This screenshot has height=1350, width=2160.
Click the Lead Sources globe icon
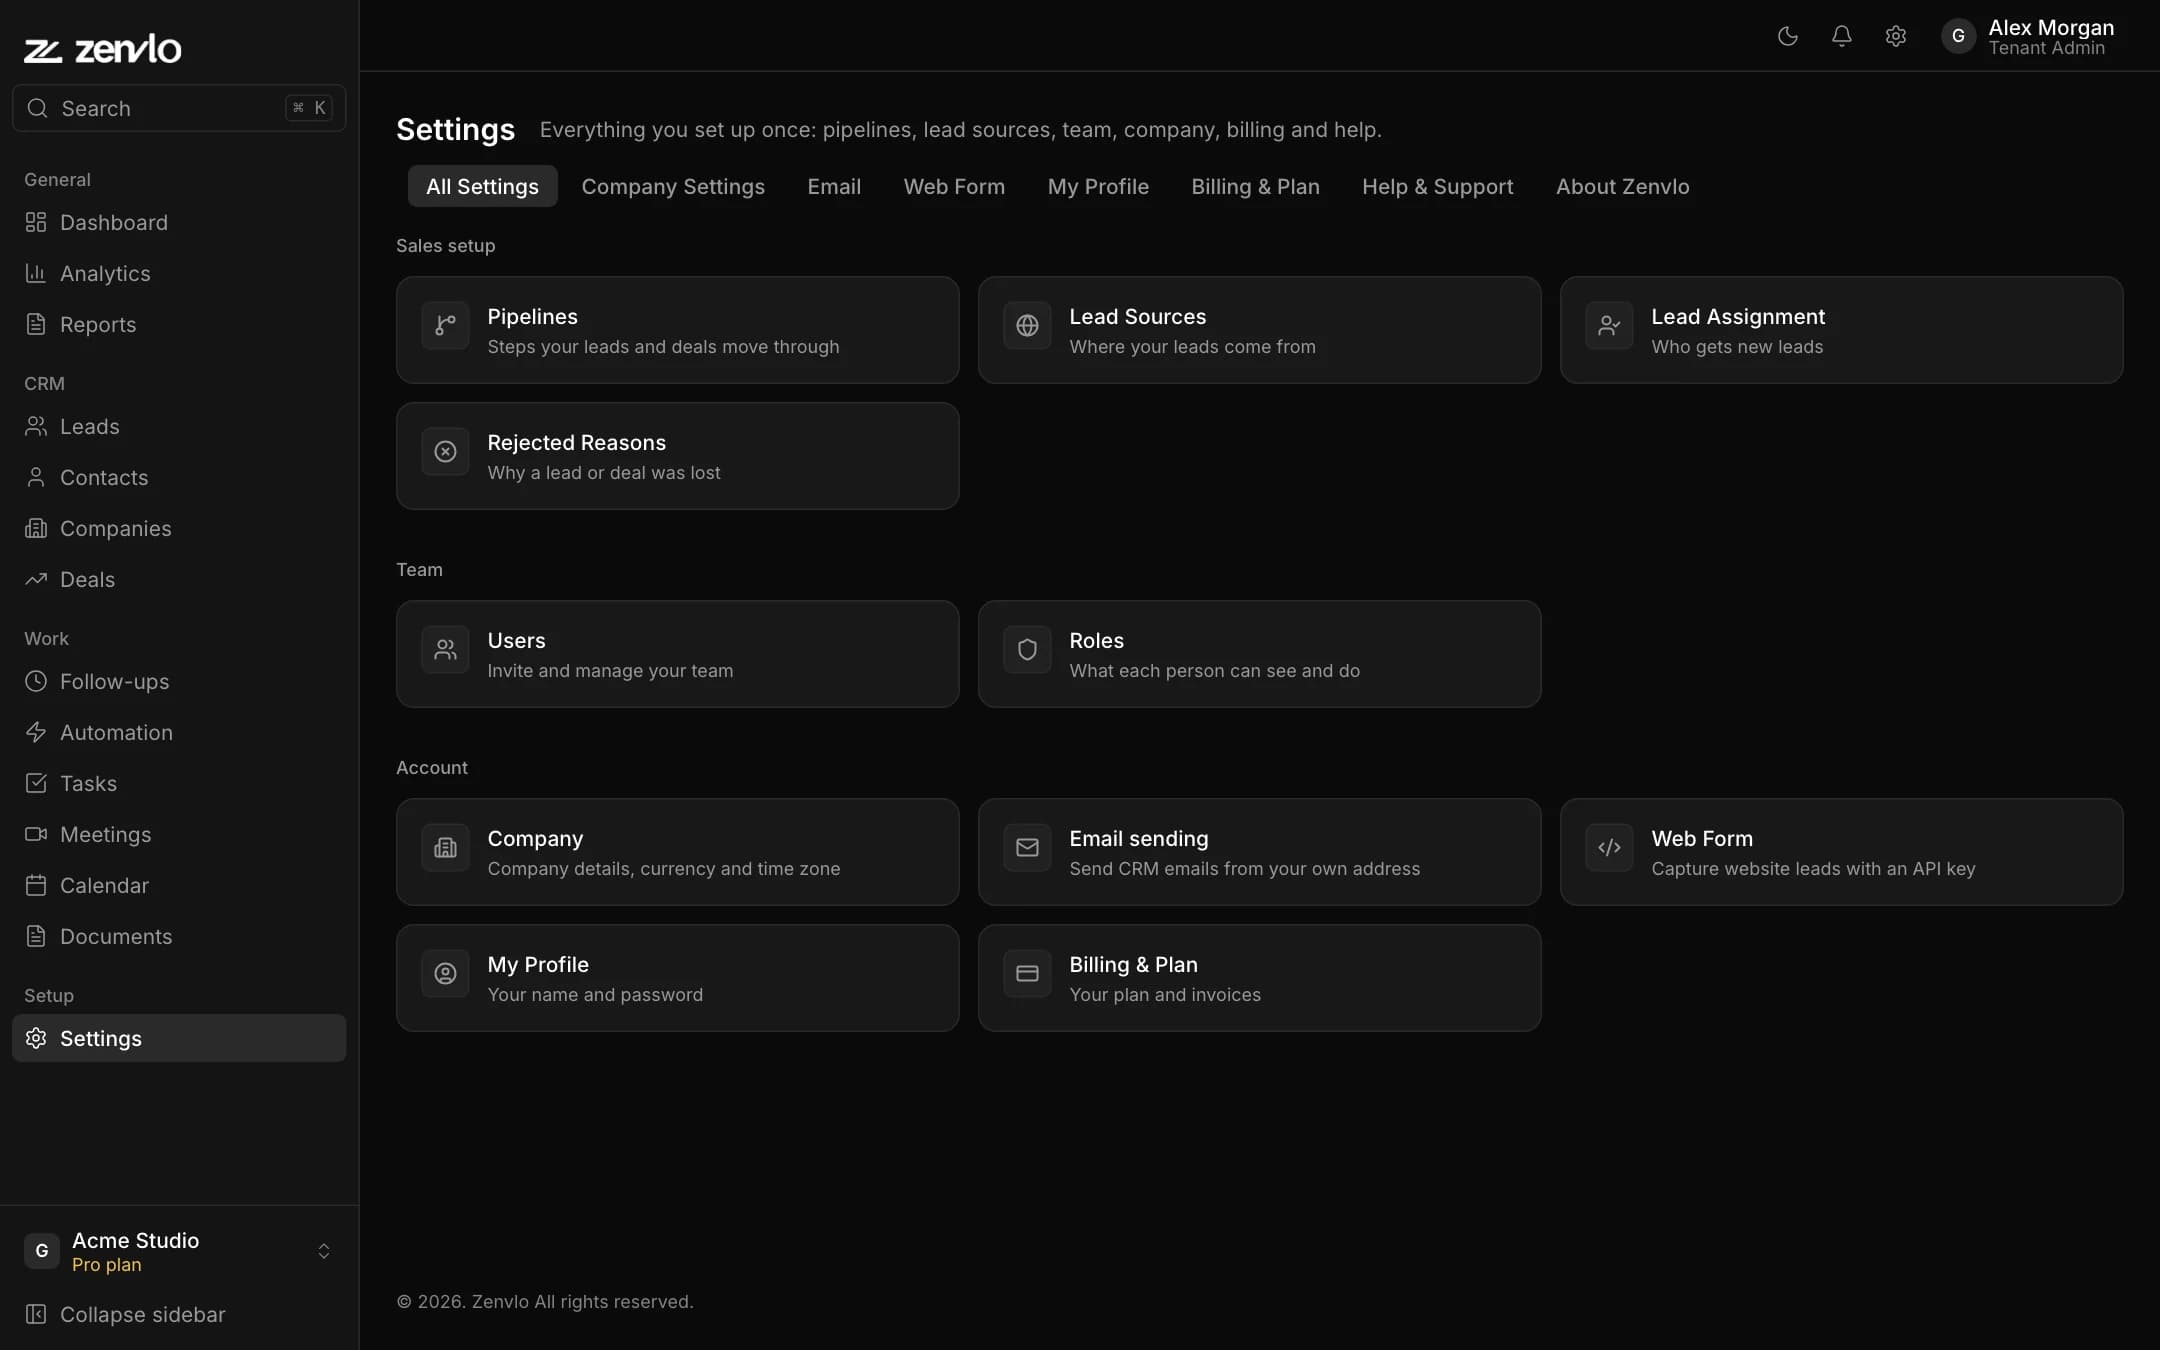[1027, 325]
